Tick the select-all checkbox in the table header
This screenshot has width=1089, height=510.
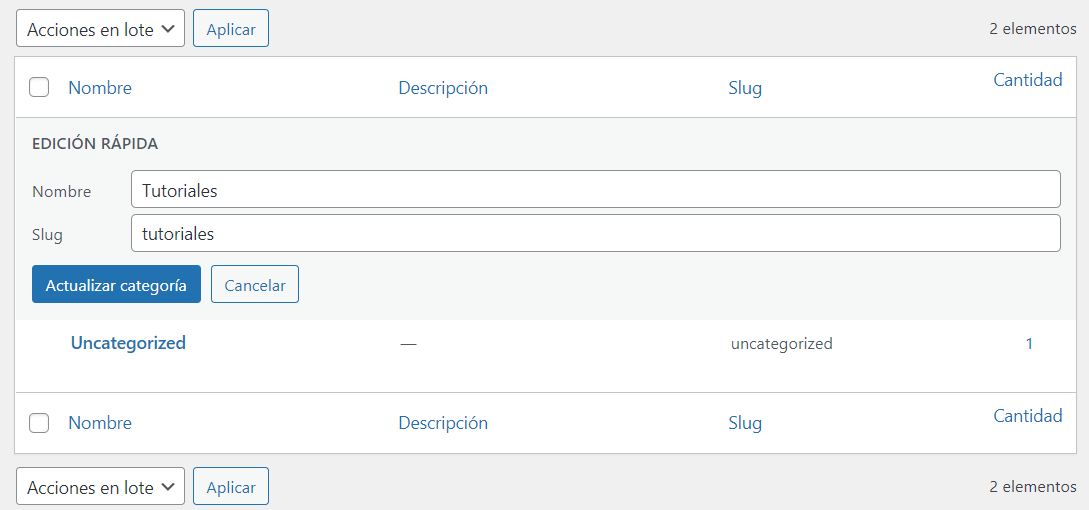point(39,87)
